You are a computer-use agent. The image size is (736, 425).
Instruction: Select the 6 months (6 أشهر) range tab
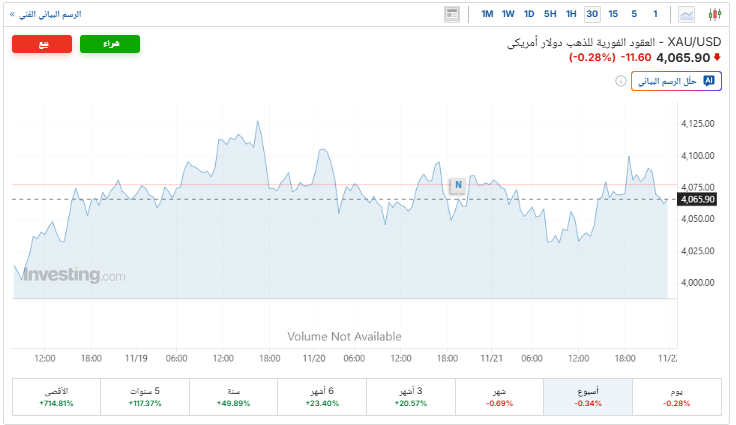coord(323,396)
